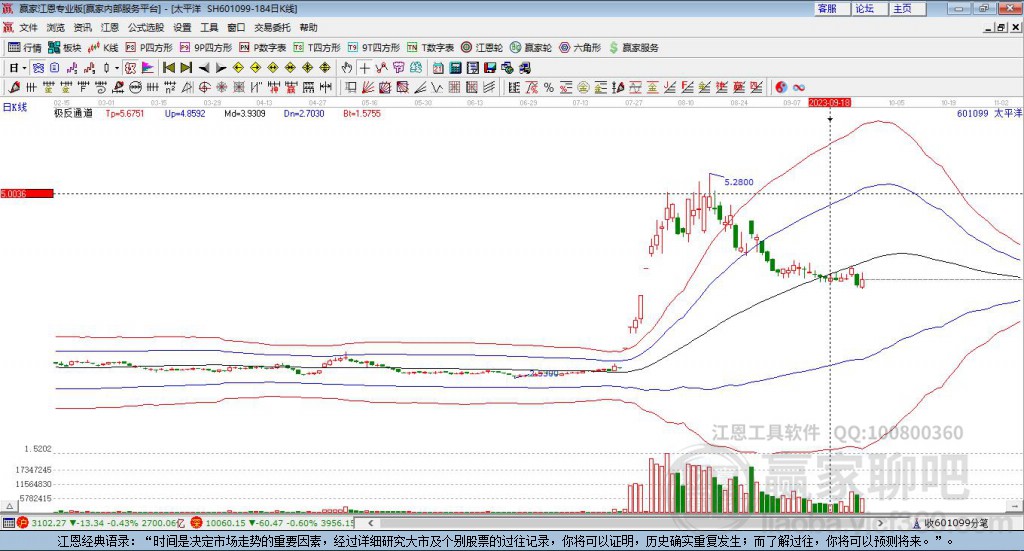Click the percent sign drawing tool
1024x551 pixels.
(549, 87)
